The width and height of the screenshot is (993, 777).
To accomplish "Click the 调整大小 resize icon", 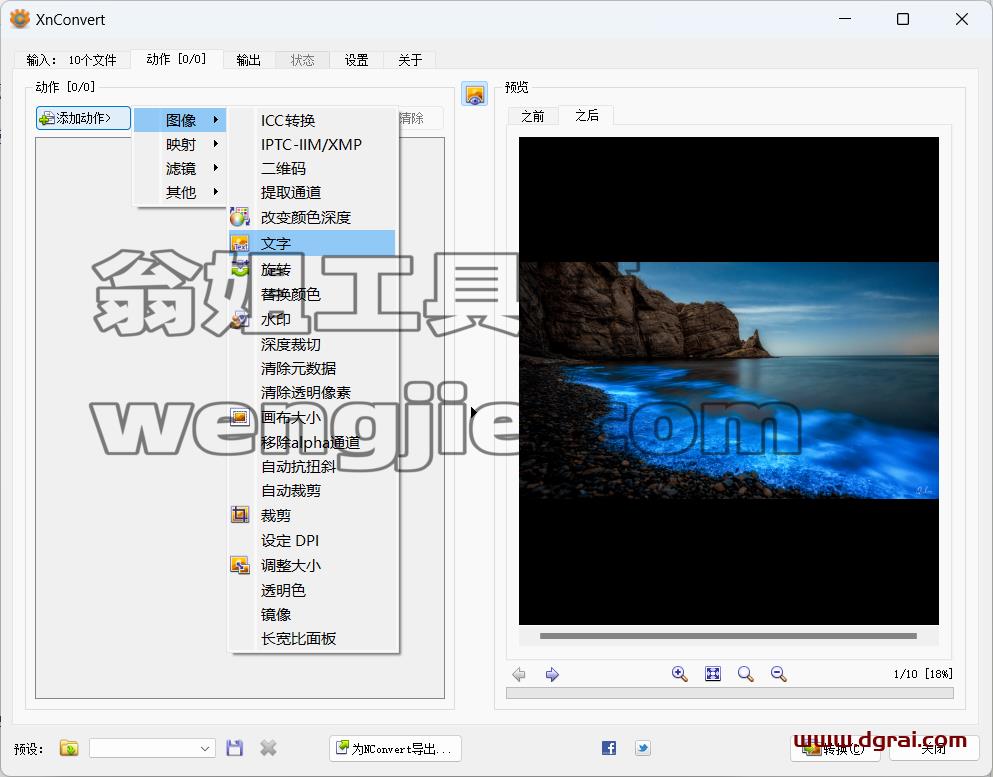I will [x=239, y=565].
